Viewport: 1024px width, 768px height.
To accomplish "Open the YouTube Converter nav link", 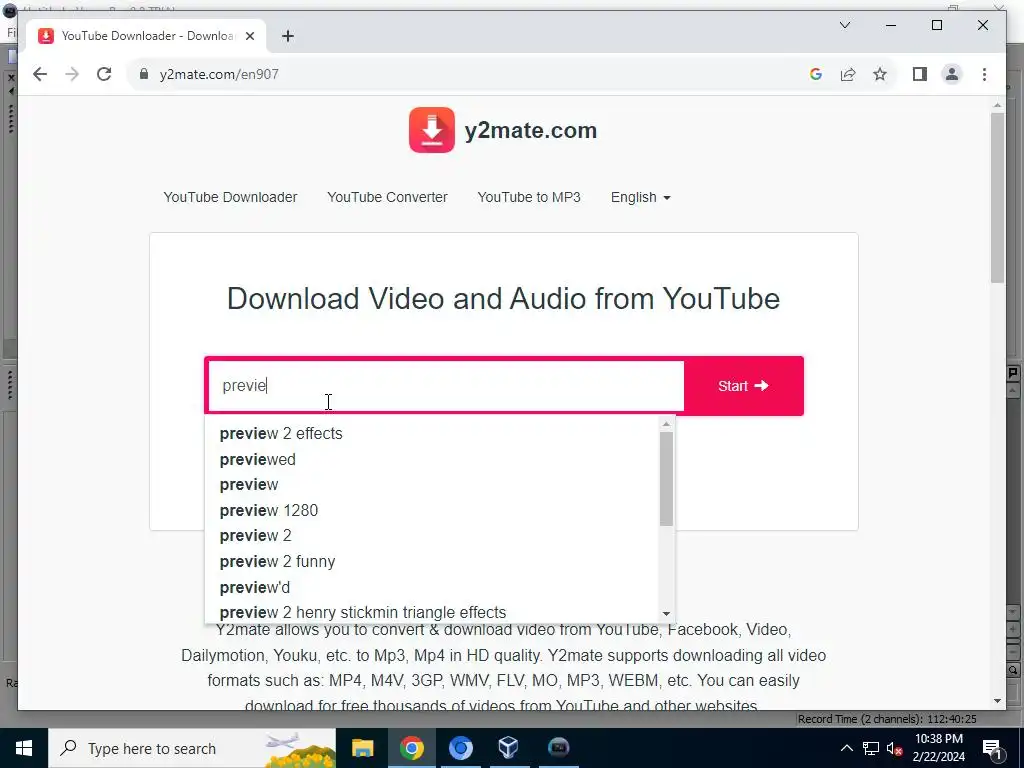I will [x=387, y=197].
